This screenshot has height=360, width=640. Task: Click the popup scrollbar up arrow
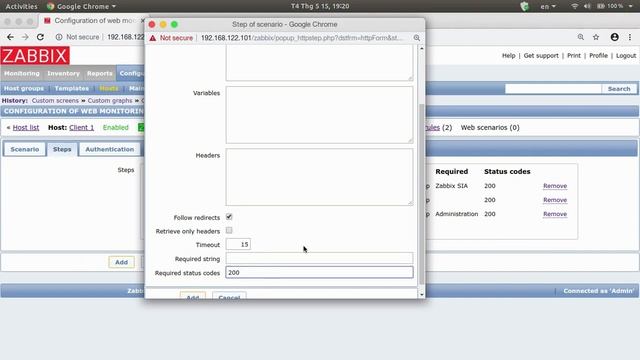click(x=422, y=49)
